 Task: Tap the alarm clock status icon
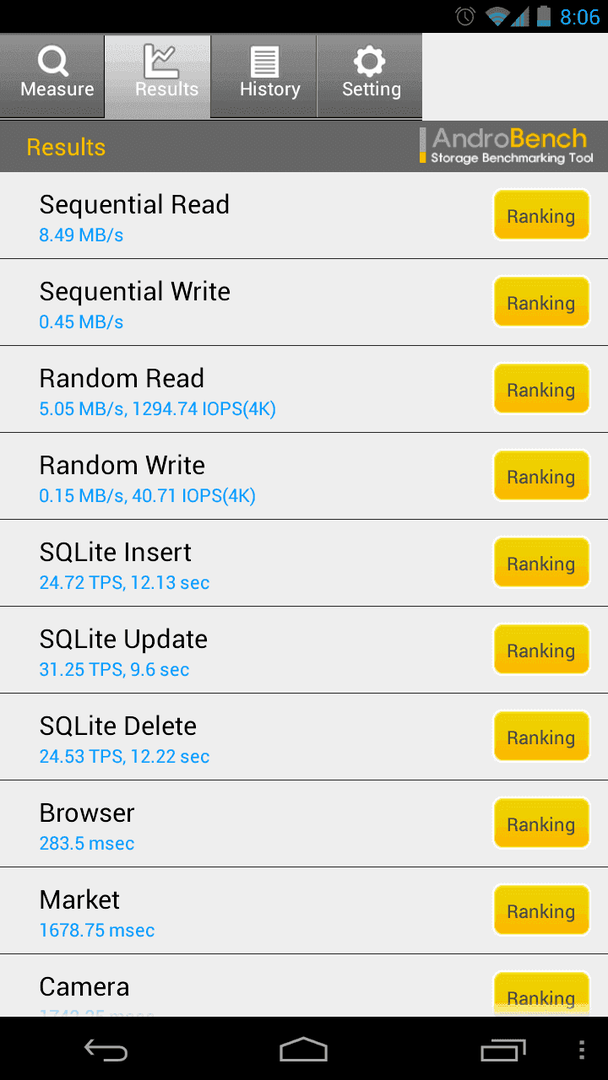point(465,16)
